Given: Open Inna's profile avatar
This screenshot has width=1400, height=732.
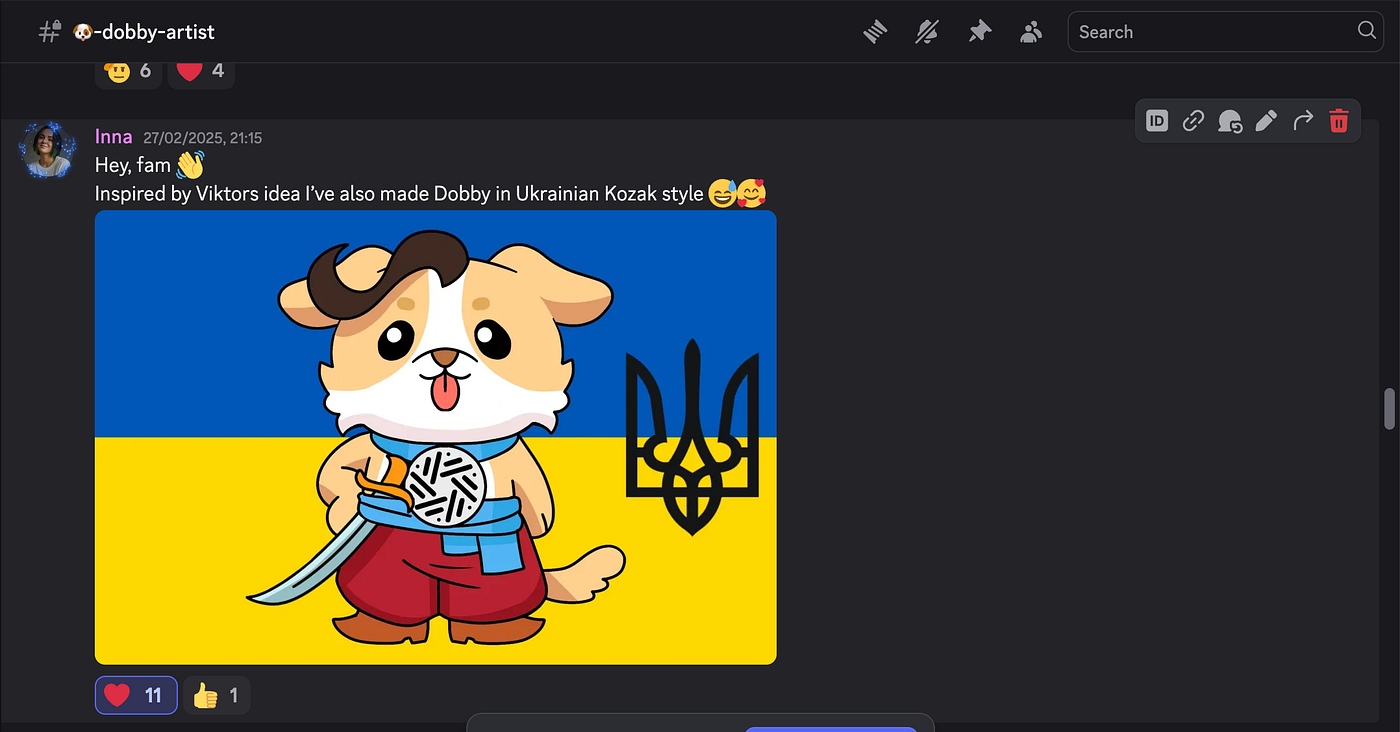Looking at the screenshot, I should [46, 151].
